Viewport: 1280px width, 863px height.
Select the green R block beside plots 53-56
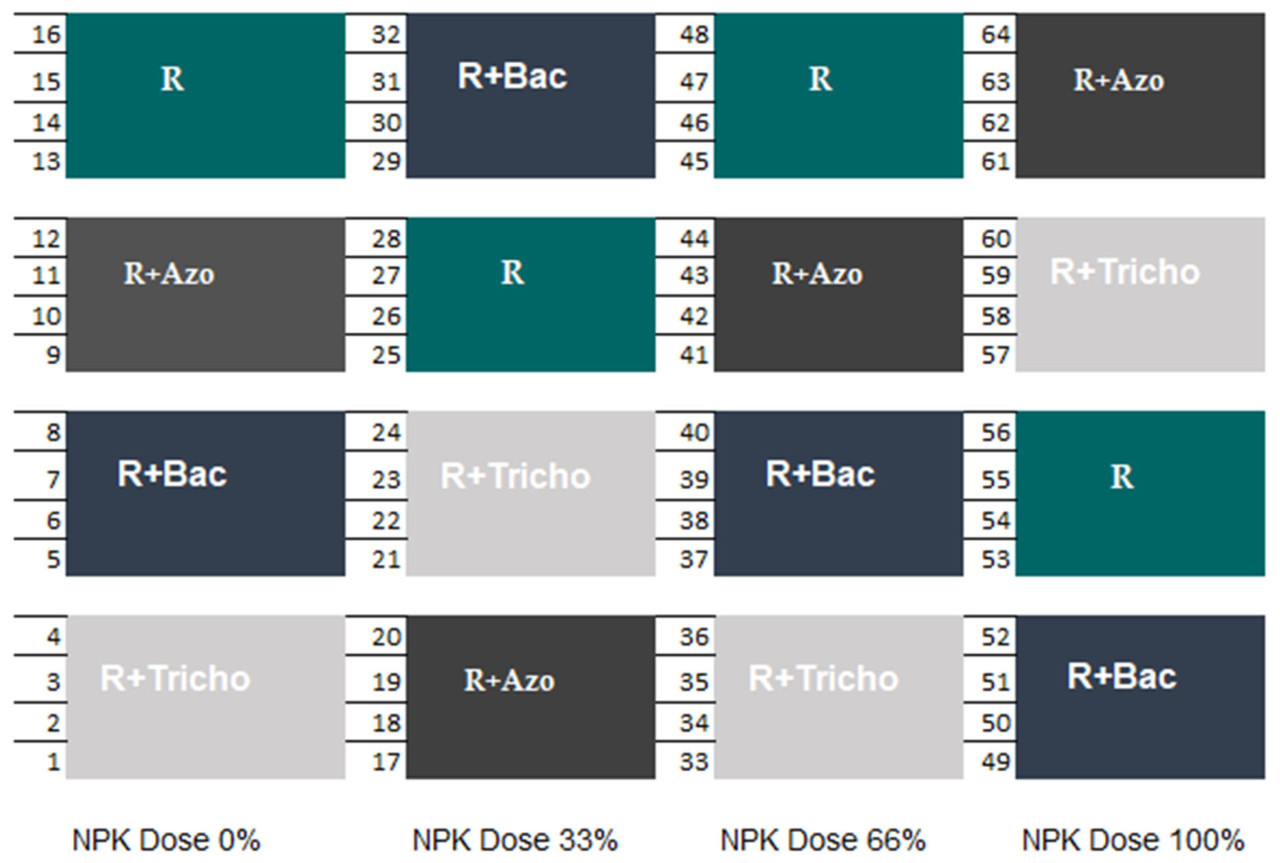pos(1140,492)
